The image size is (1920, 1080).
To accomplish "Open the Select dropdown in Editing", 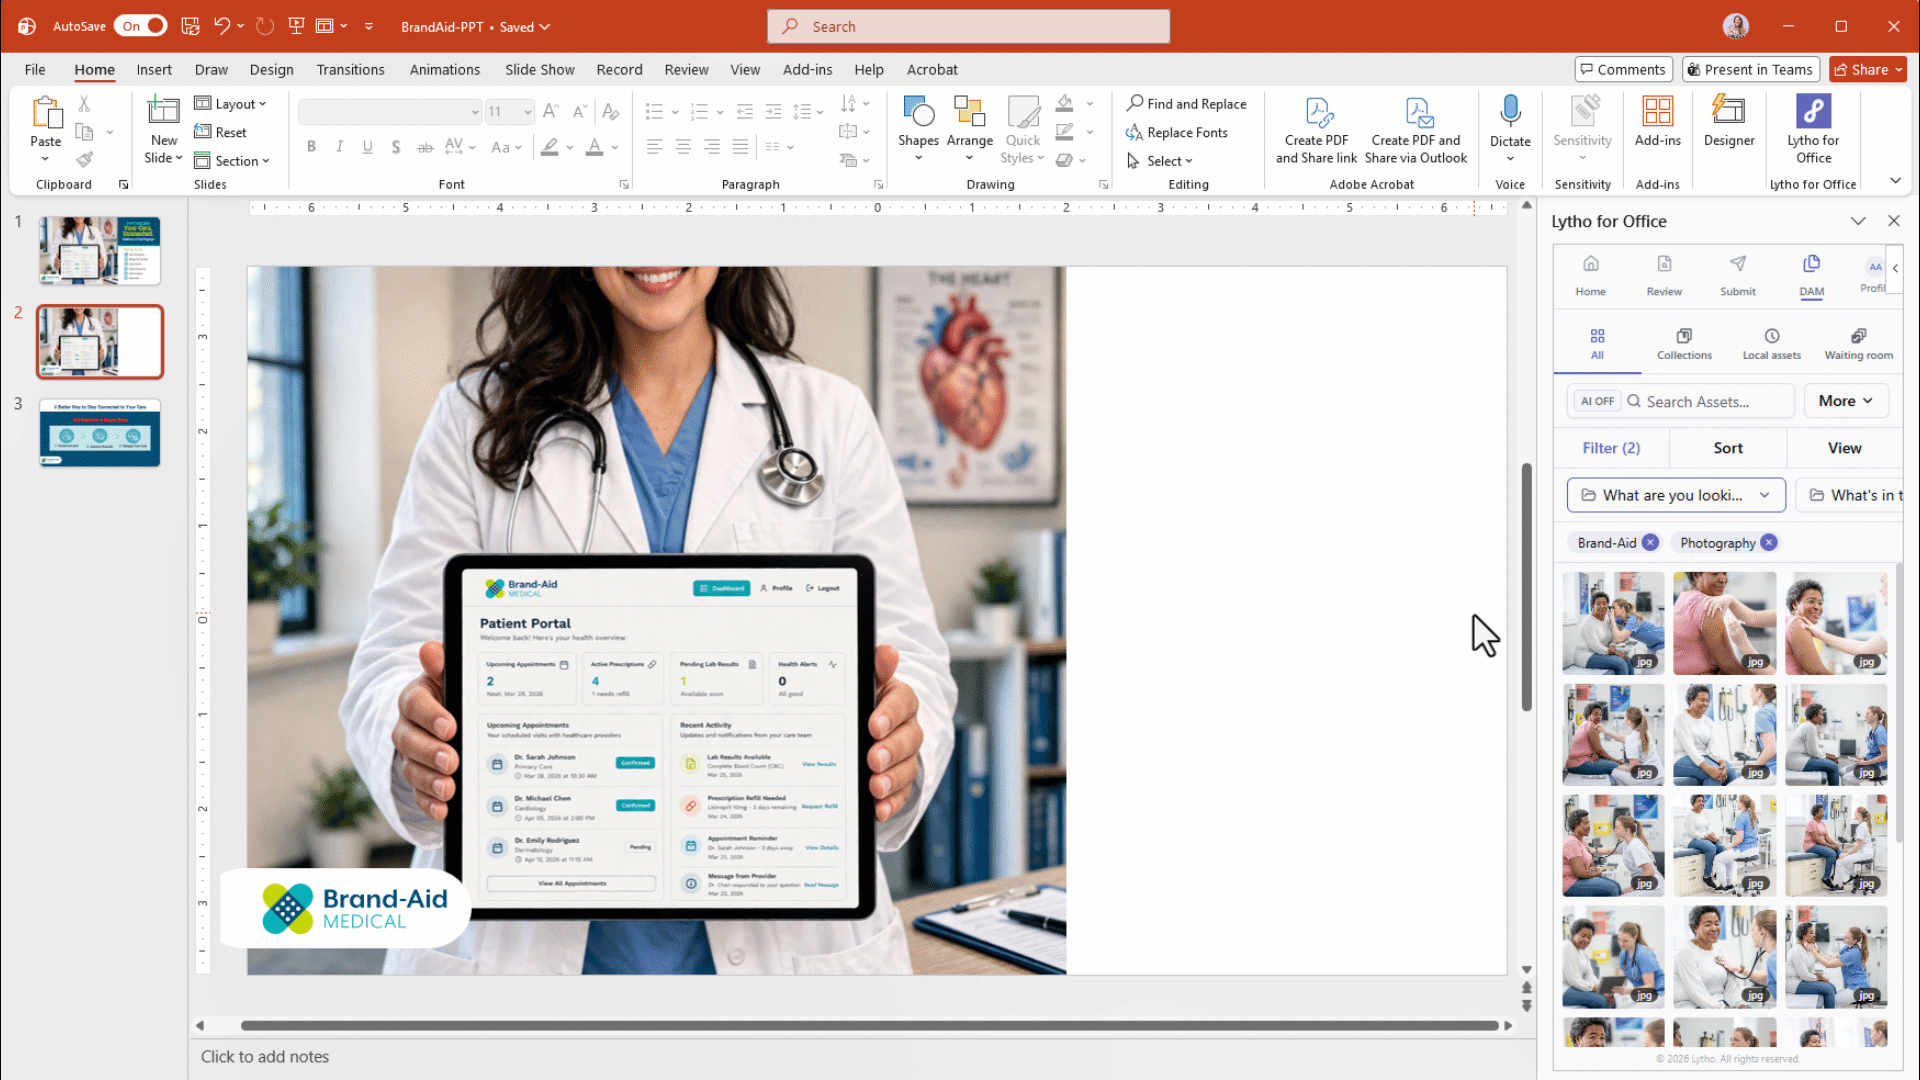I will coord(1160,161).
